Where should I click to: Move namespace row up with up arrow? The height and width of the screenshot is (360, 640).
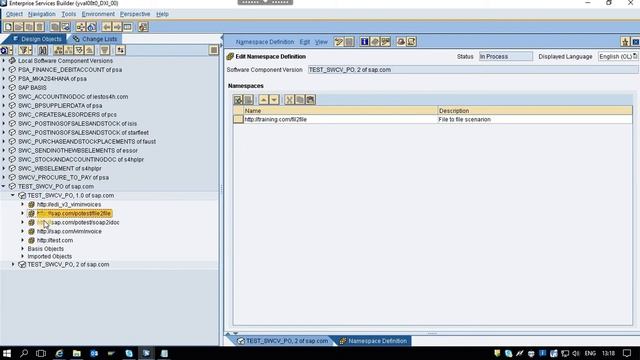pos(264,100)
